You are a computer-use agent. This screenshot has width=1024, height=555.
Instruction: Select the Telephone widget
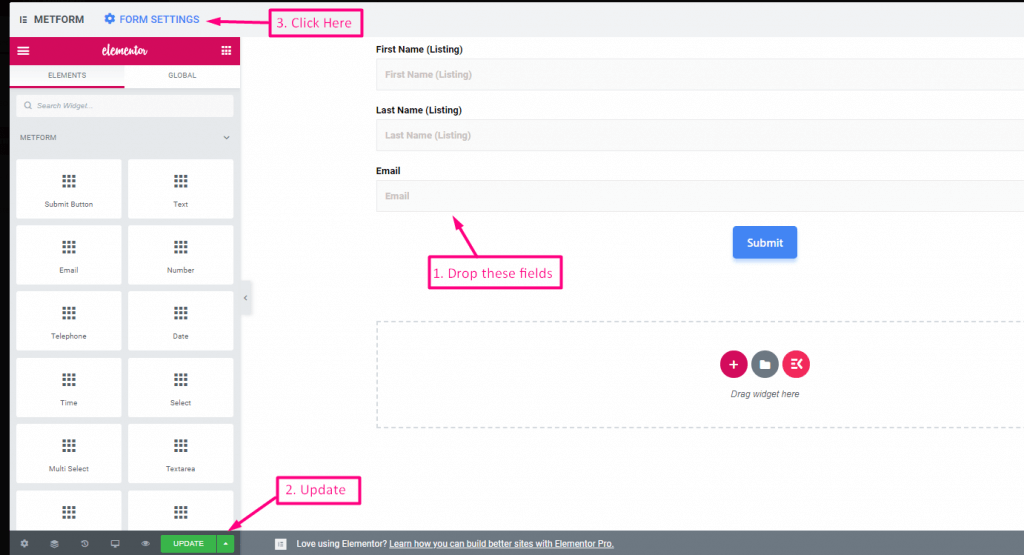coord(69,321)
